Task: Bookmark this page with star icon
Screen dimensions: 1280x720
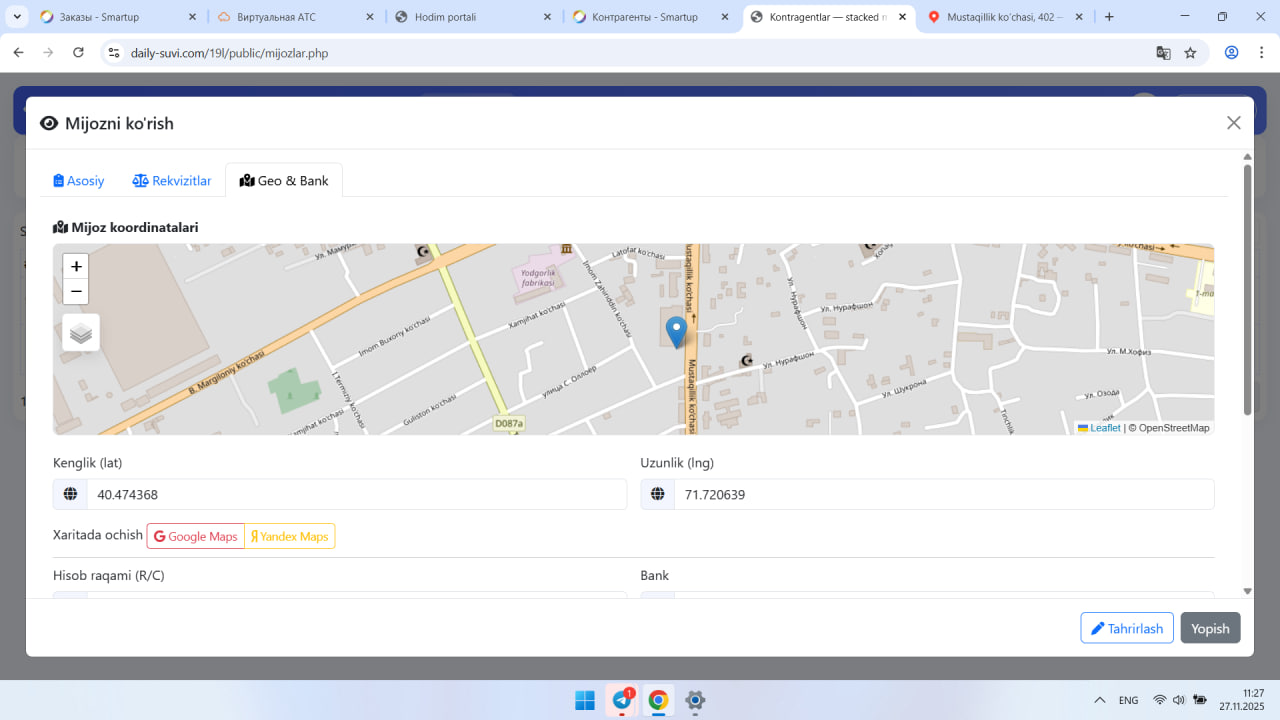Action: (1190, 53)
